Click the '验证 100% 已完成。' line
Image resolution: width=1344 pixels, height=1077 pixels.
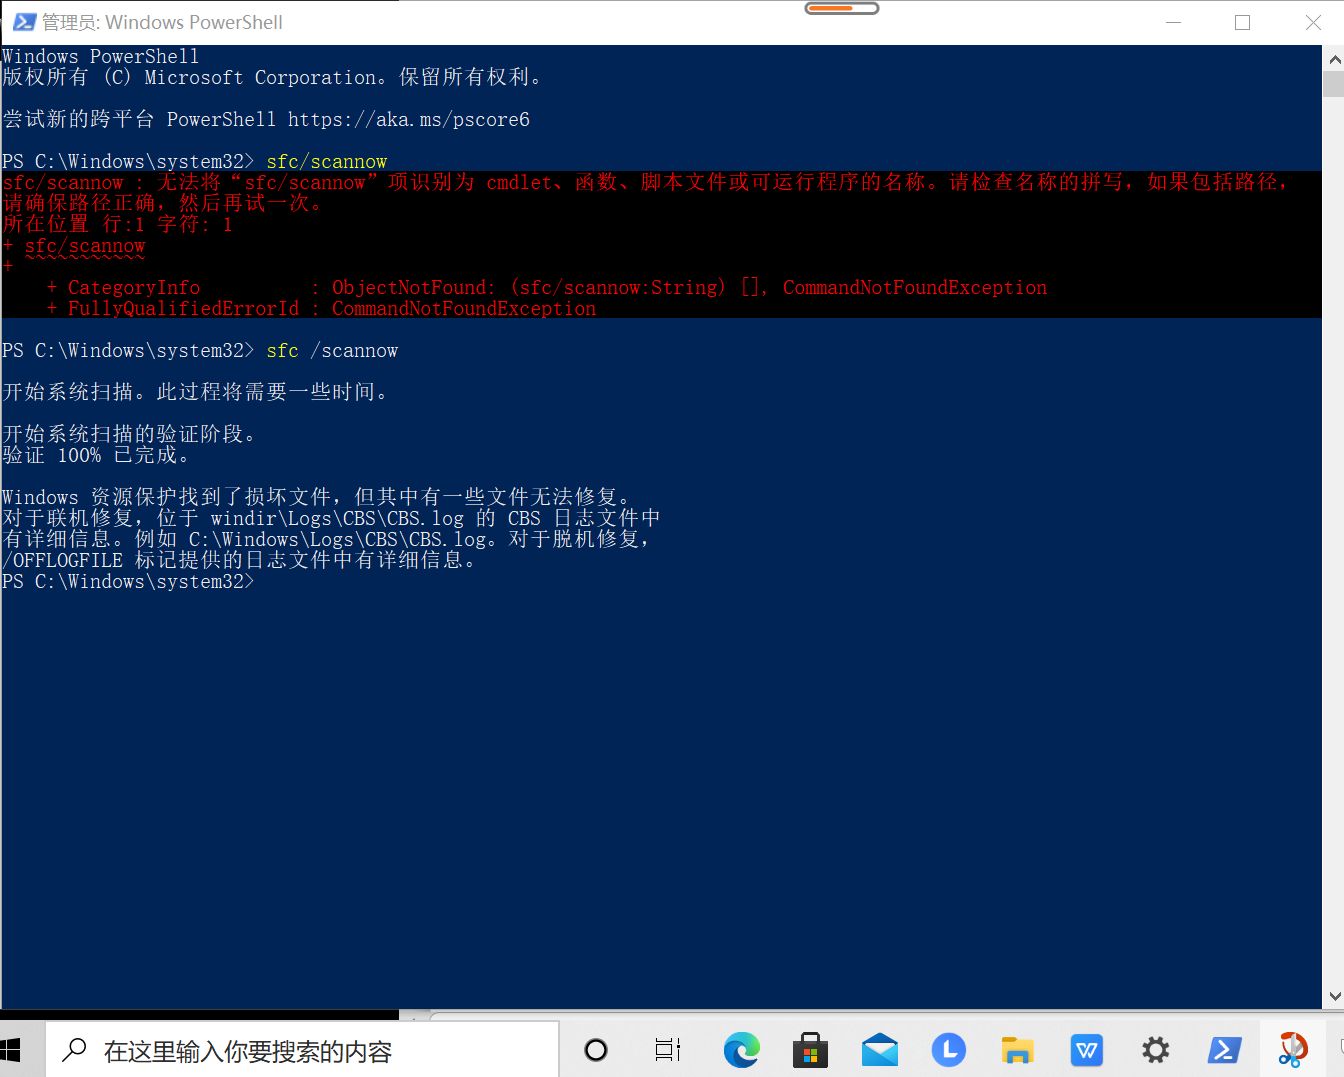96,455
